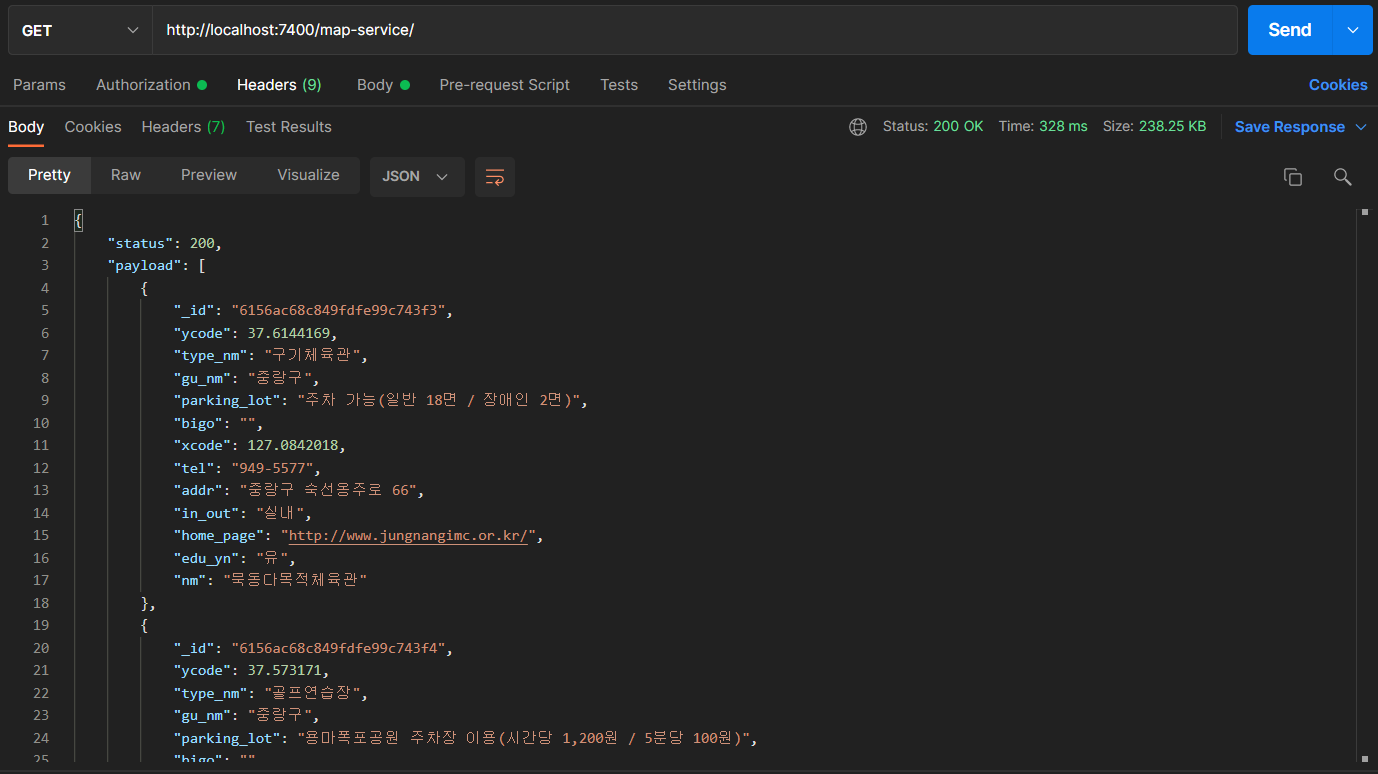The width and height of the screenshot is (1378, 774).
Task: Copy response body with the copy icon
Action: 1293,177
